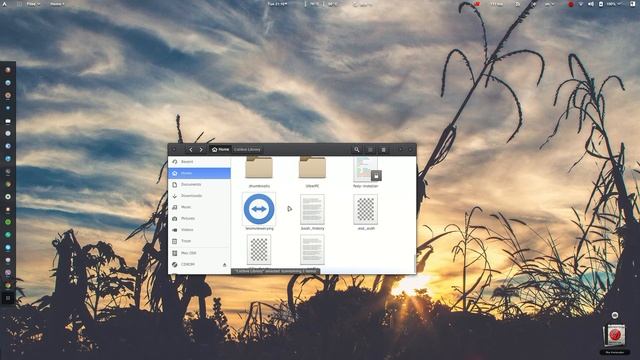Click the Videos camcorder icon in sidebar
Screen dimensions: 640x360
175,230
